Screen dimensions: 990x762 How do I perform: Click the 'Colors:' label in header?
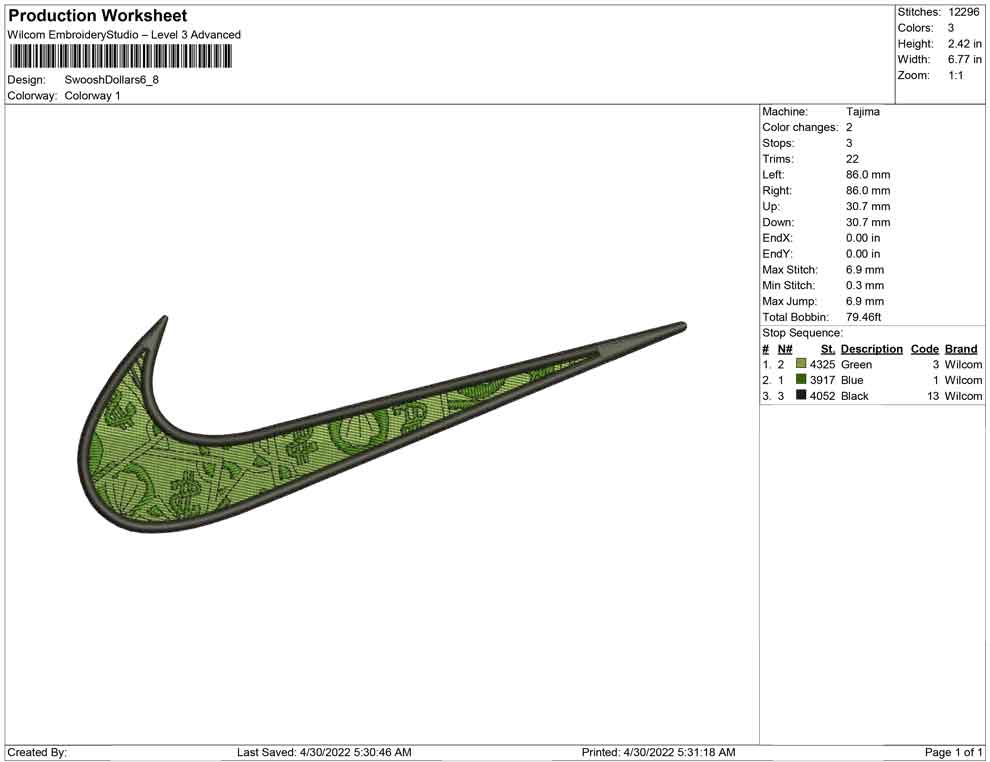(915, 28)
